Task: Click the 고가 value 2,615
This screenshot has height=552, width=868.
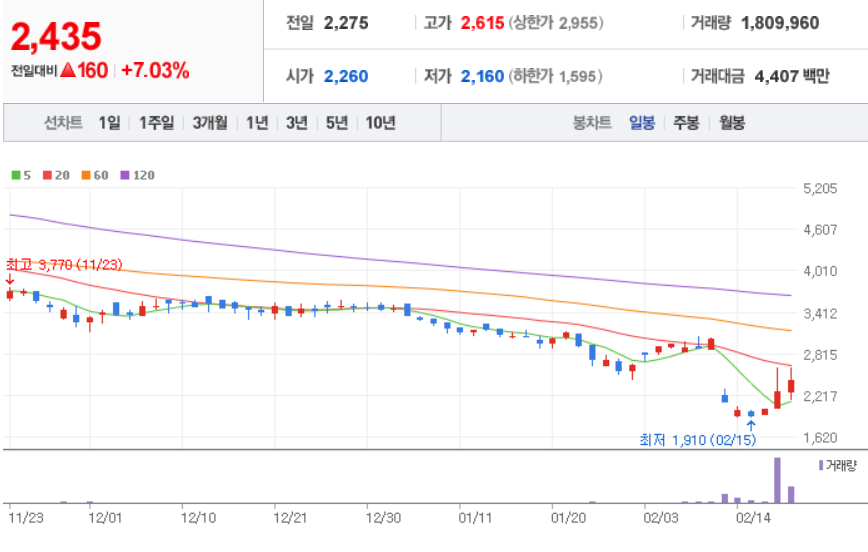Action: tap(482, 23)
